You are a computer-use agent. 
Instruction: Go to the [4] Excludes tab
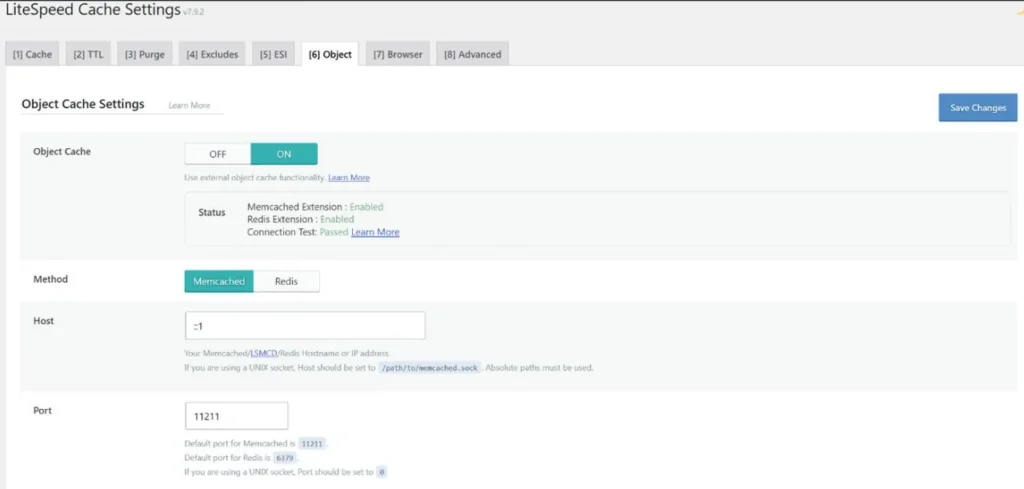tap(212, 54)
